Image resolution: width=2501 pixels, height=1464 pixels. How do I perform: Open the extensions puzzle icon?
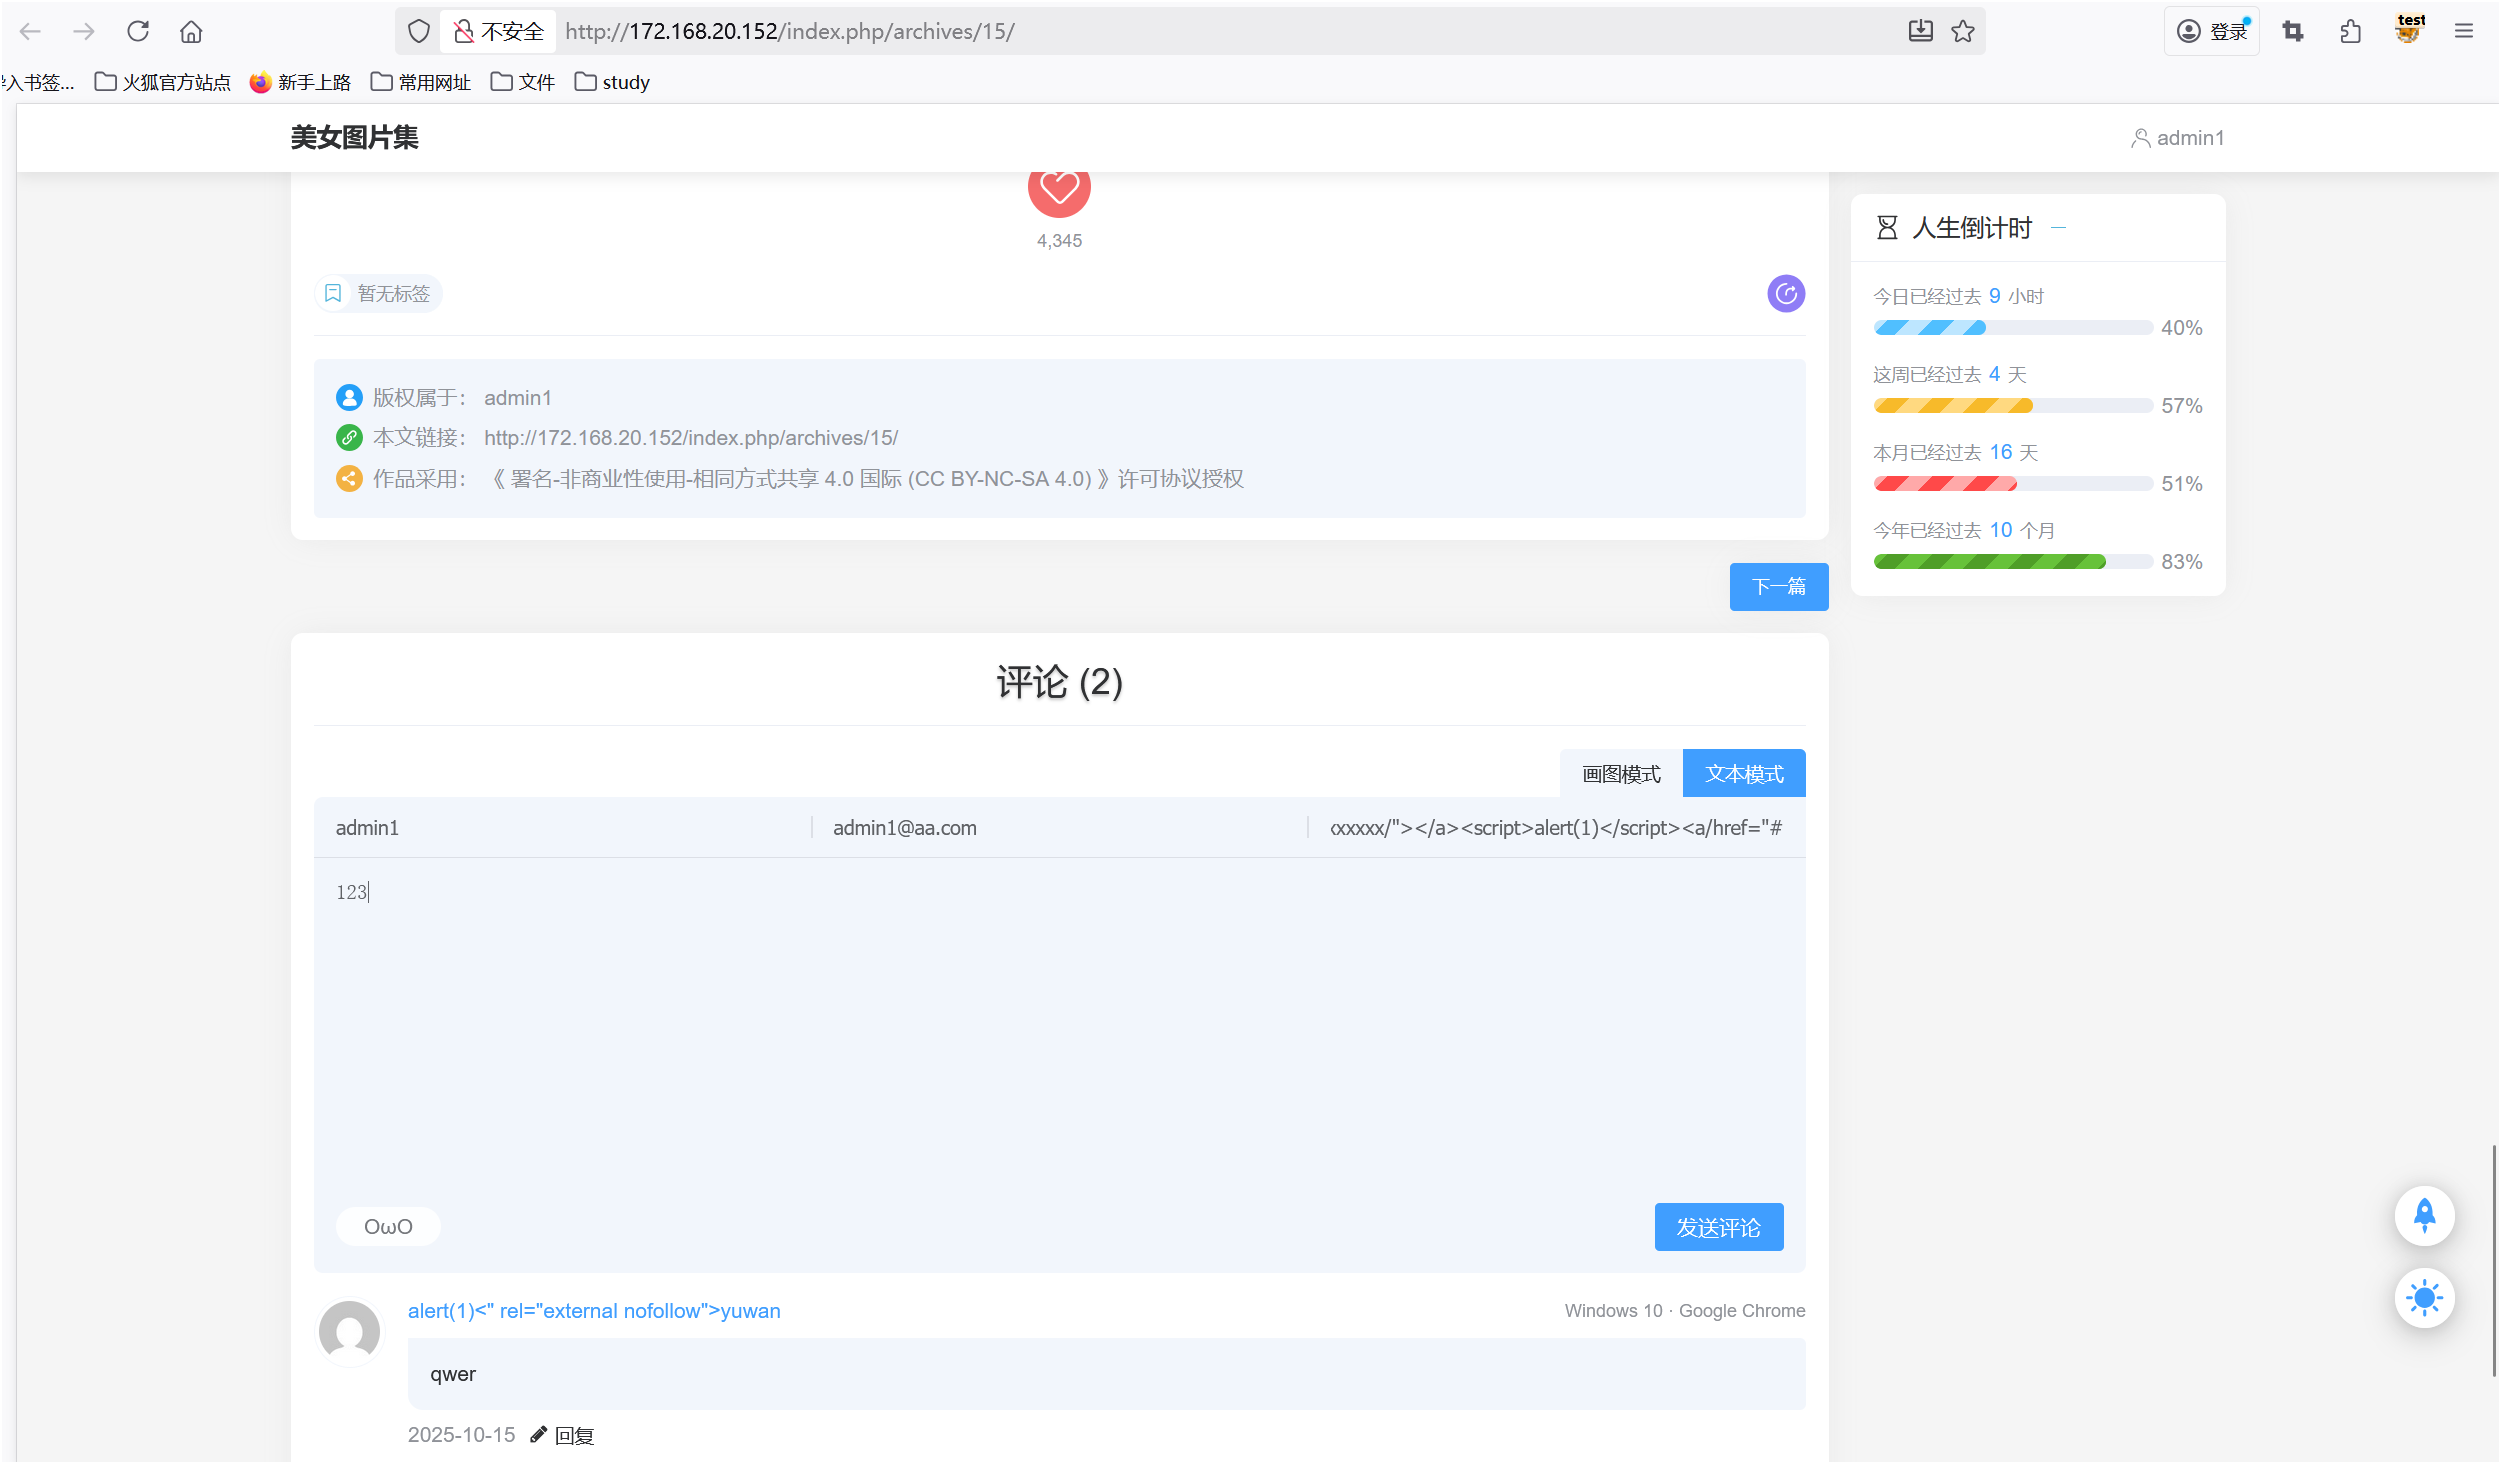tap(2350, 32)
